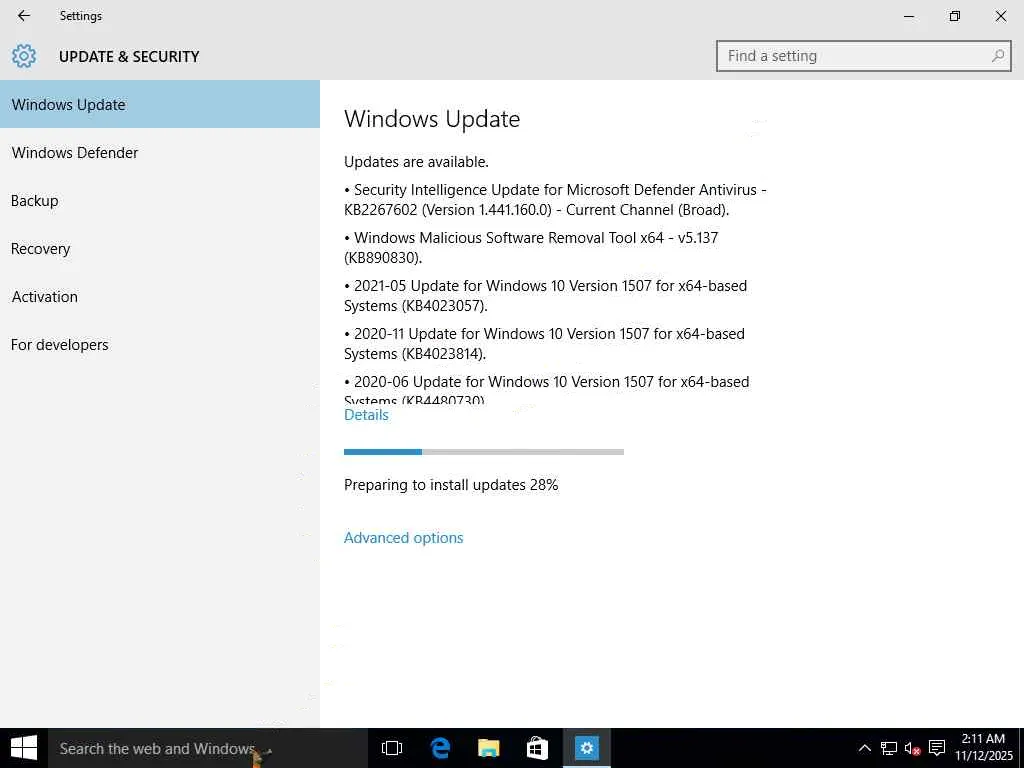Click the Details link
1024x768 pixels.
click(x=366, y=415)
